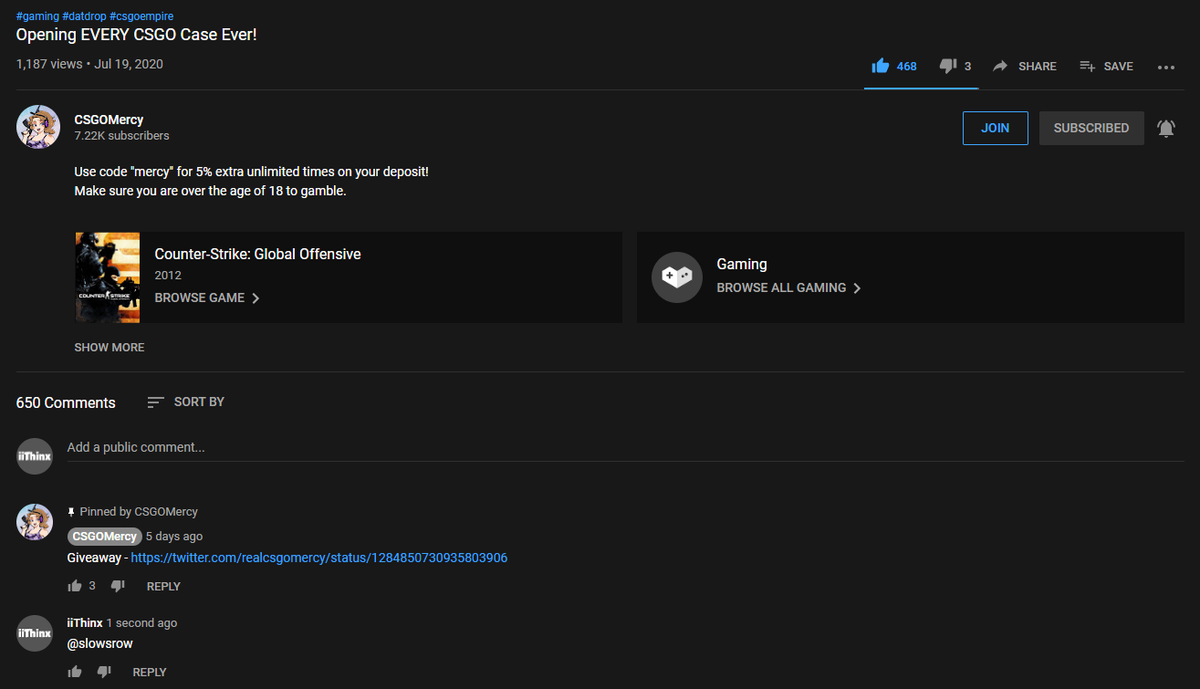This screenshot has width=1200, height=689.
Task: Open the Twitter giveaway link
Action: (x=319, y=558)
